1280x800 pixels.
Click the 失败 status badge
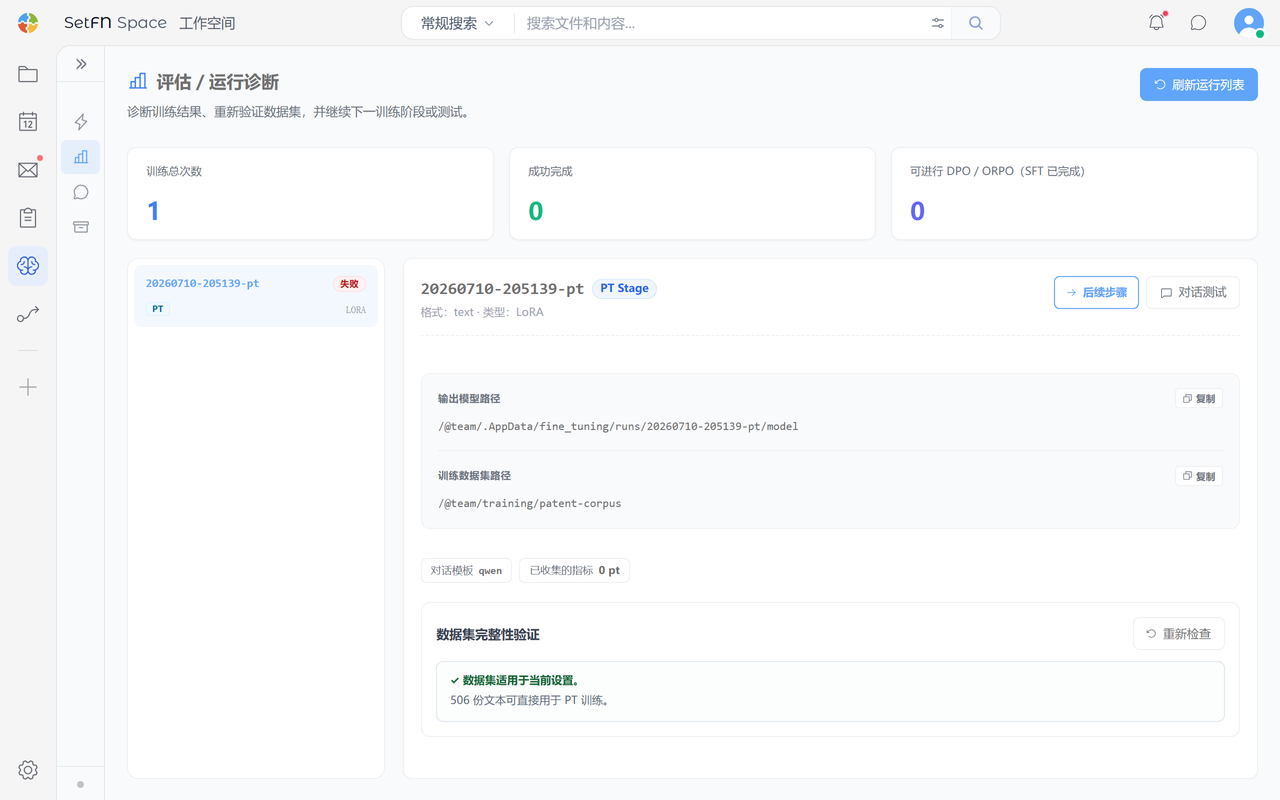coord(349,284)
